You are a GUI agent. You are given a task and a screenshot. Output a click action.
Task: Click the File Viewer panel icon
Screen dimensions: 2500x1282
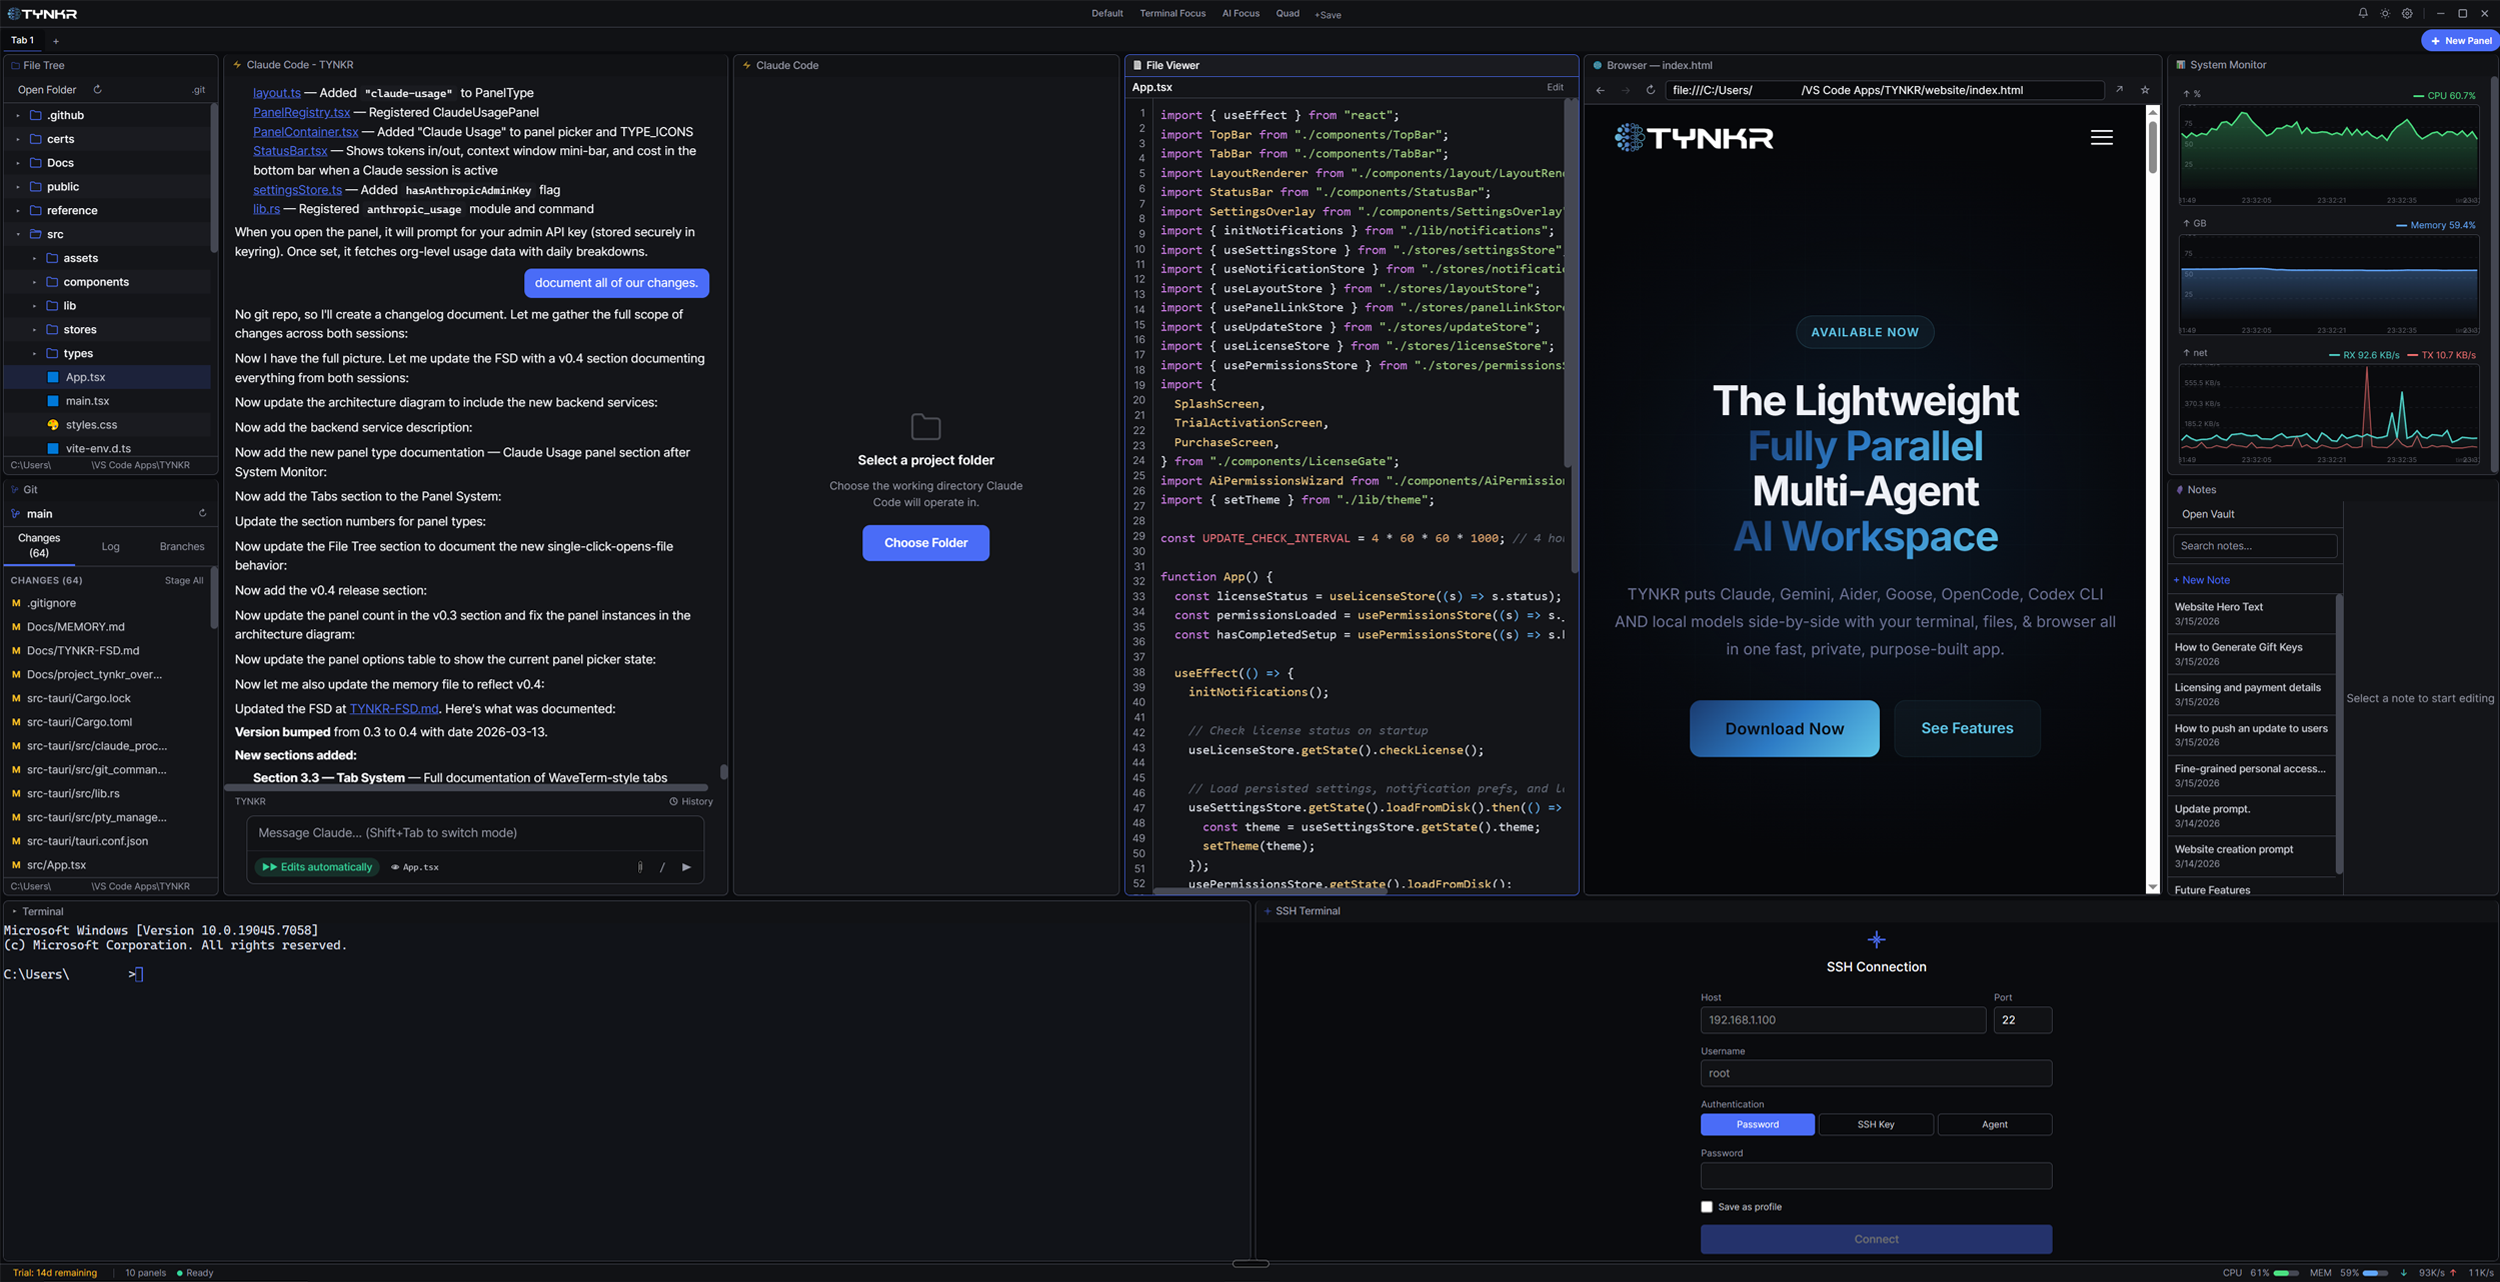(x=1137, y=65)
